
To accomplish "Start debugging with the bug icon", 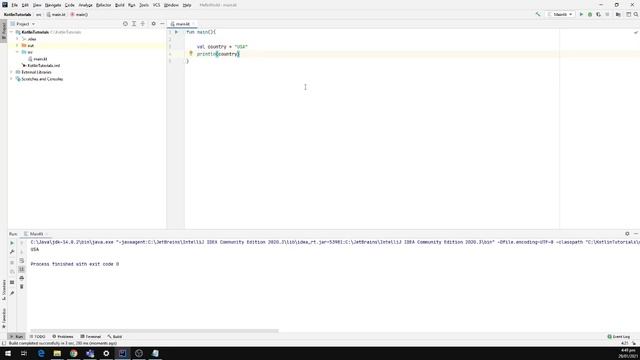I will [x=590, y=14].
